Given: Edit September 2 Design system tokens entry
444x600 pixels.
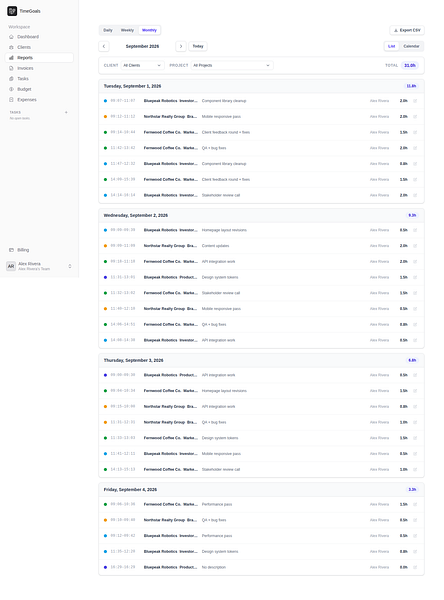Looking at the screenshot, I should coord(415,277).
